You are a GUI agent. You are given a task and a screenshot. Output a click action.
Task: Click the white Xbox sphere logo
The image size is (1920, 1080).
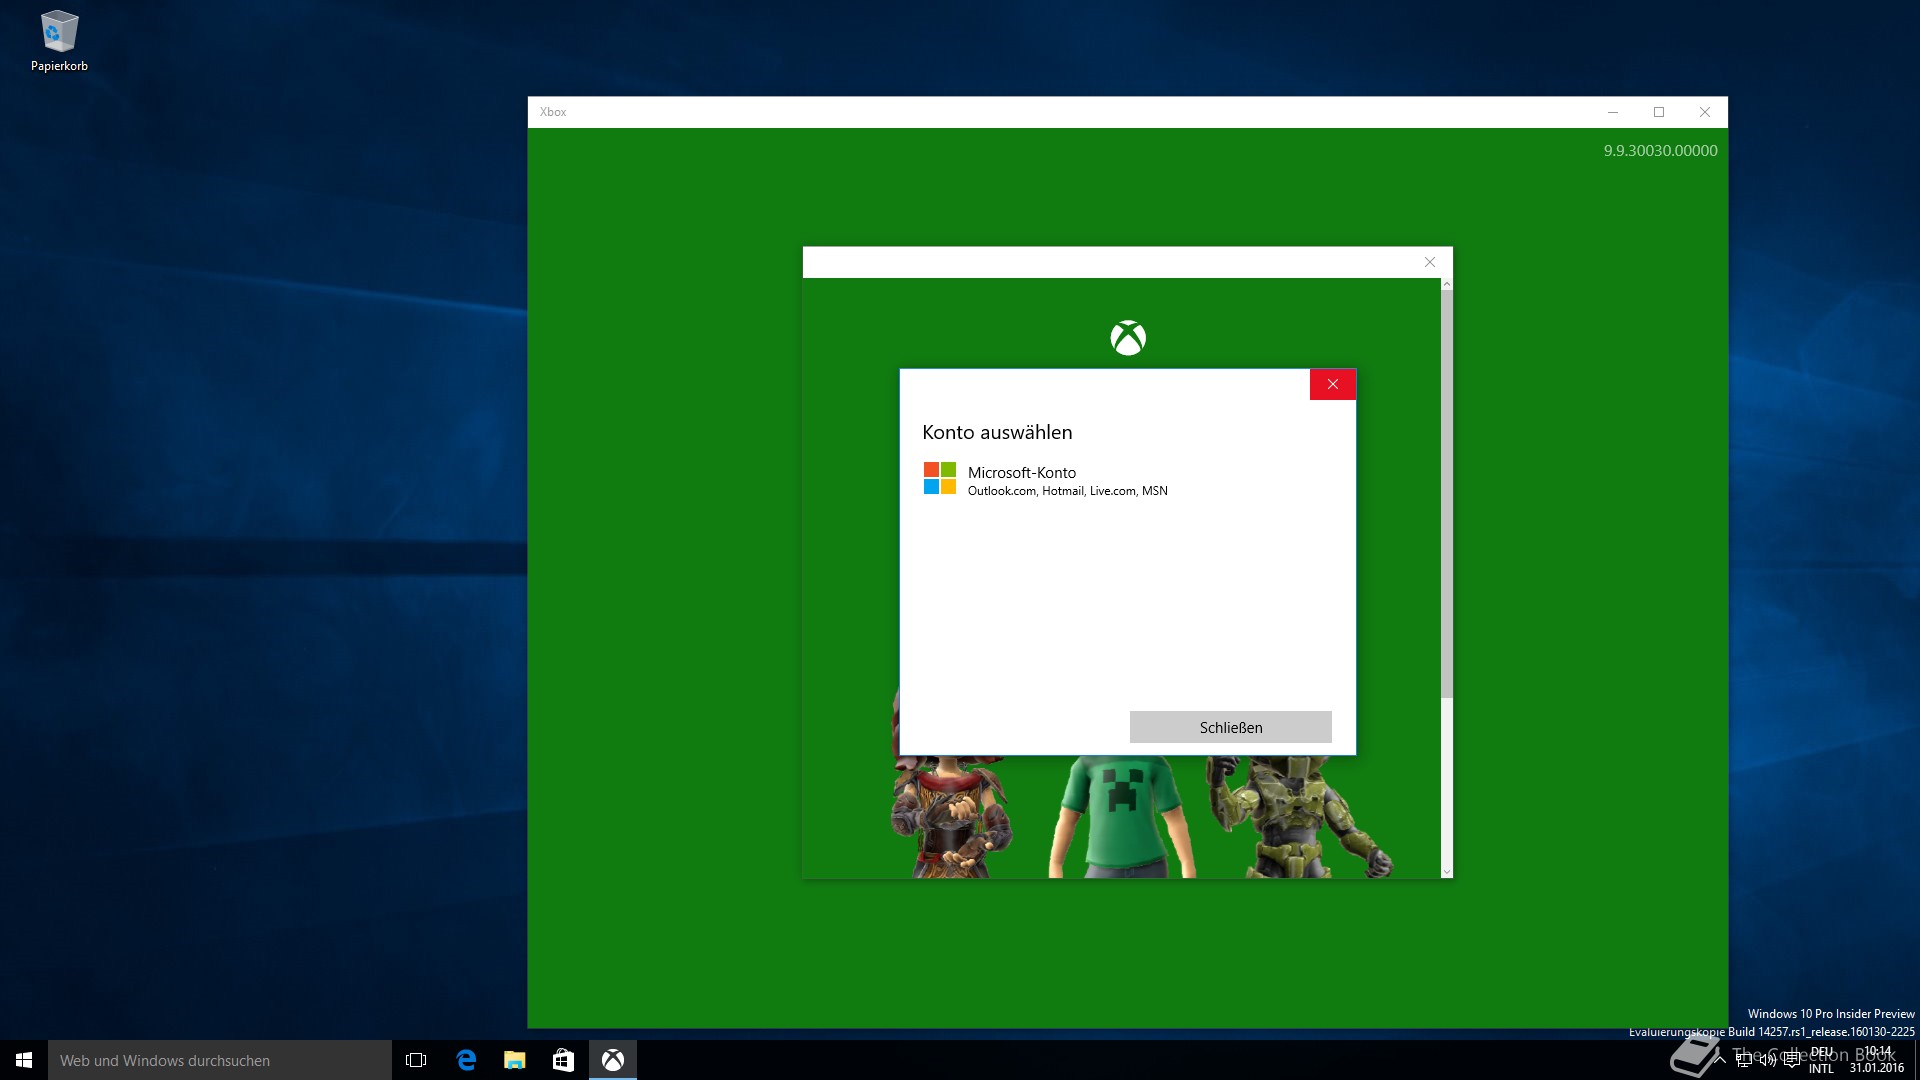[1128, 338]
